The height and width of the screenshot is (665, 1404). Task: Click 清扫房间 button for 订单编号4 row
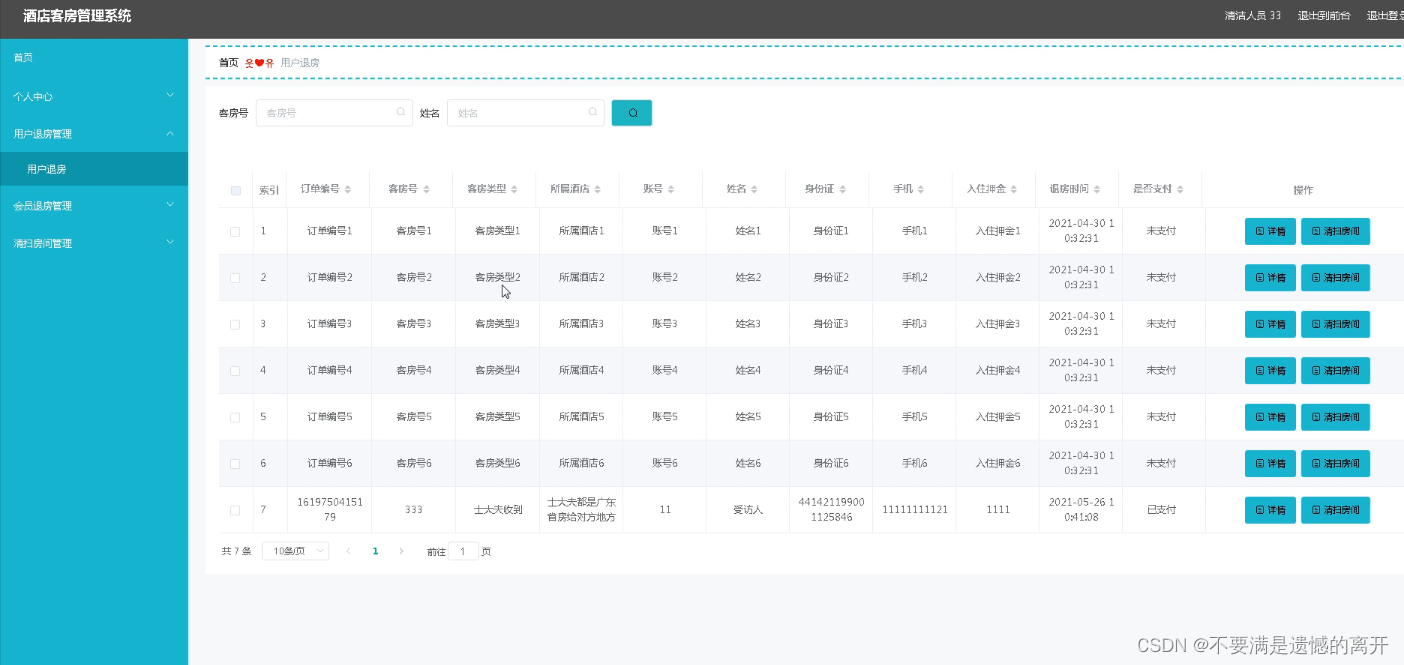click(1335, 371)
